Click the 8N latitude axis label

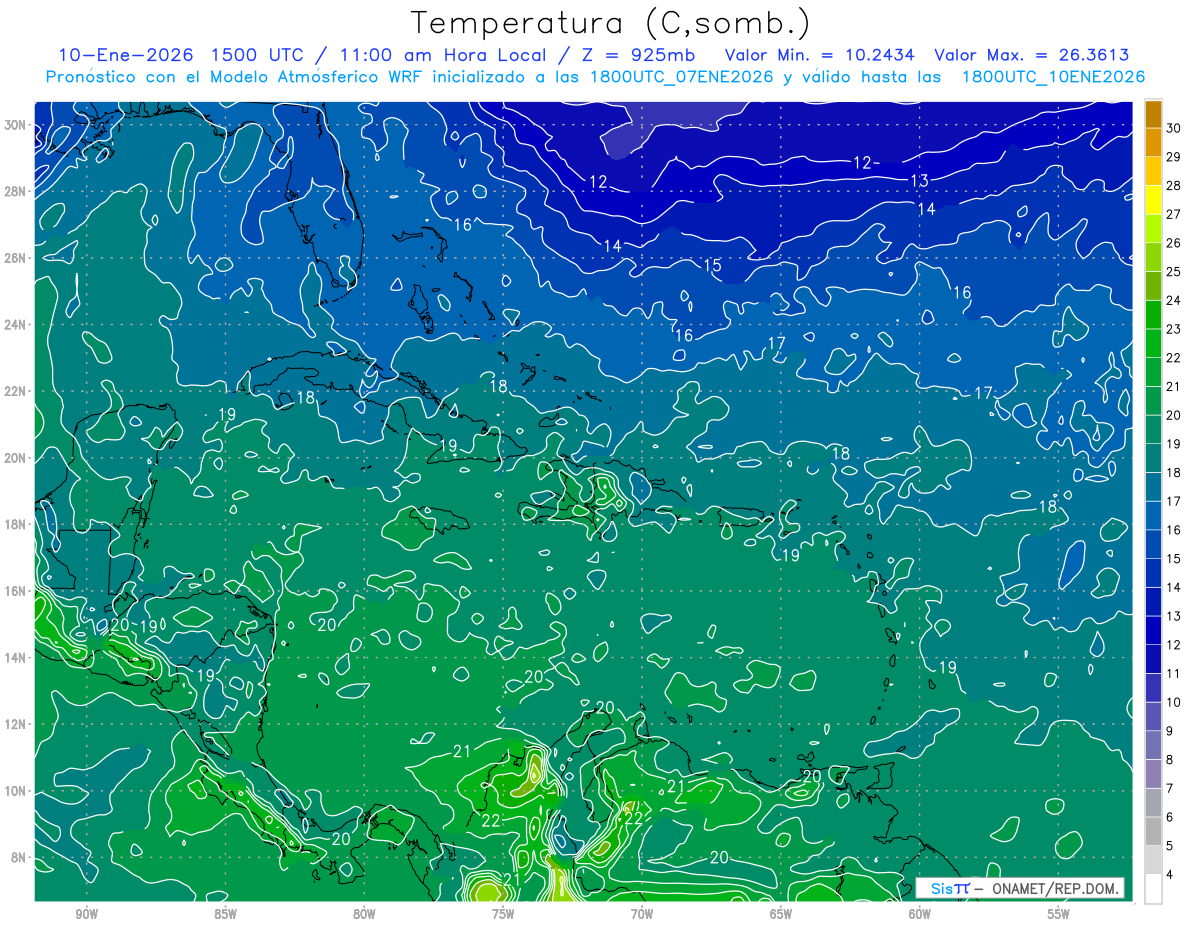tap(19, 857)
